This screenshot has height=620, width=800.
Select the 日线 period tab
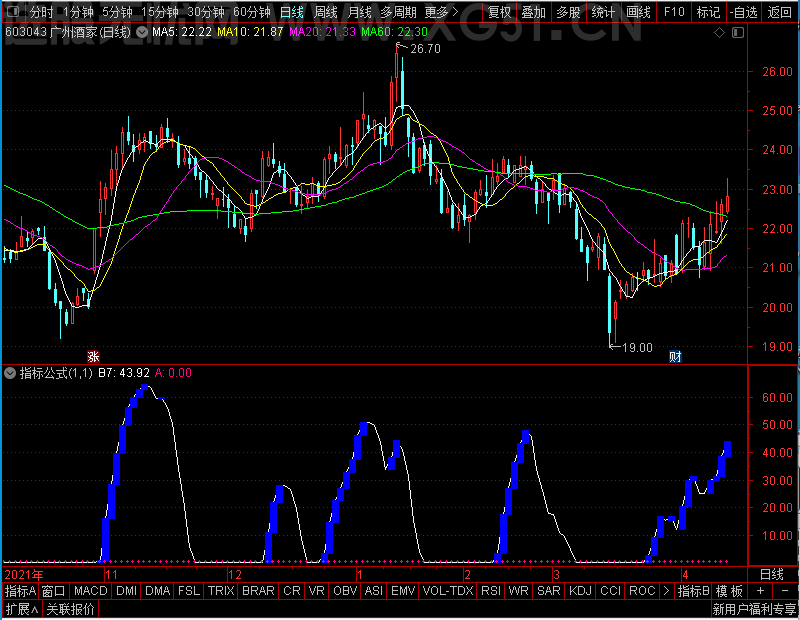pyautogui.click(x=292, y=11)
